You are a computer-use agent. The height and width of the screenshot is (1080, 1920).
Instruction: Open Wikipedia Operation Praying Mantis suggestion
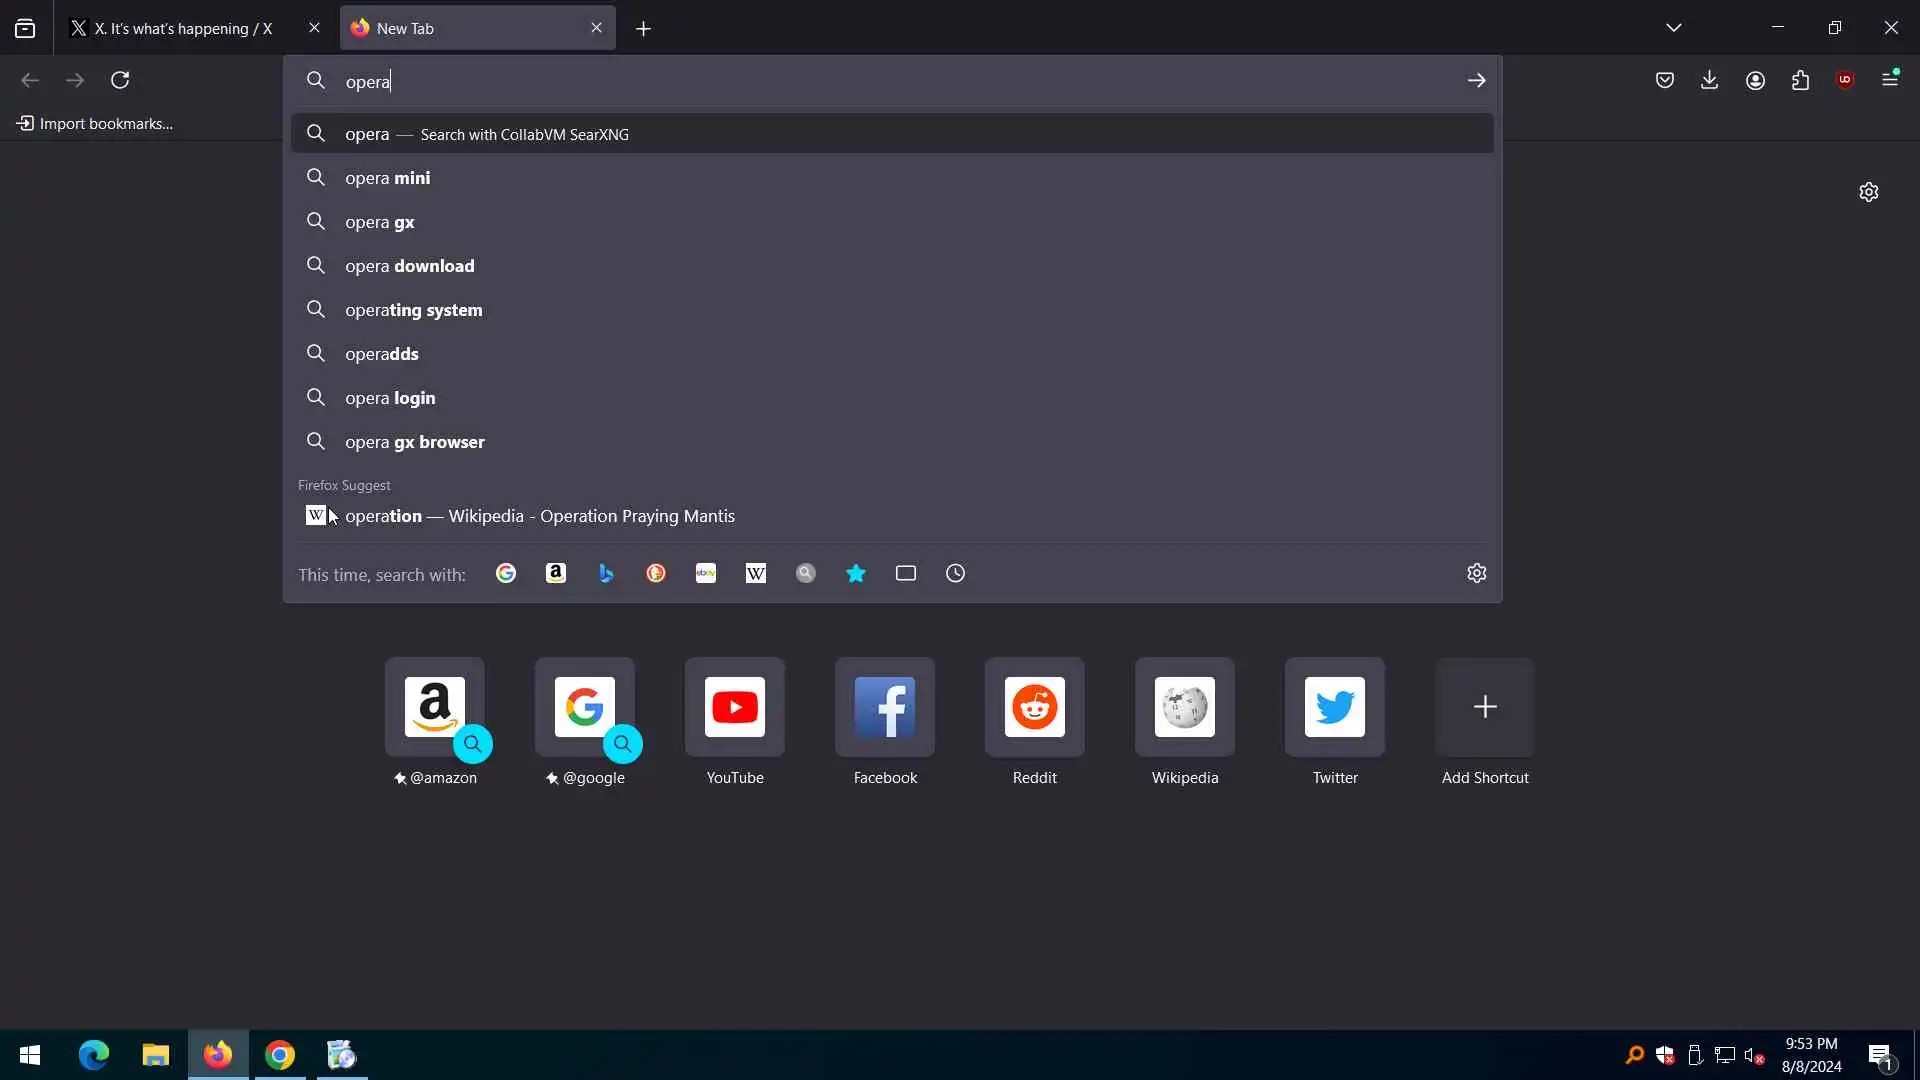tap(540, 516)
